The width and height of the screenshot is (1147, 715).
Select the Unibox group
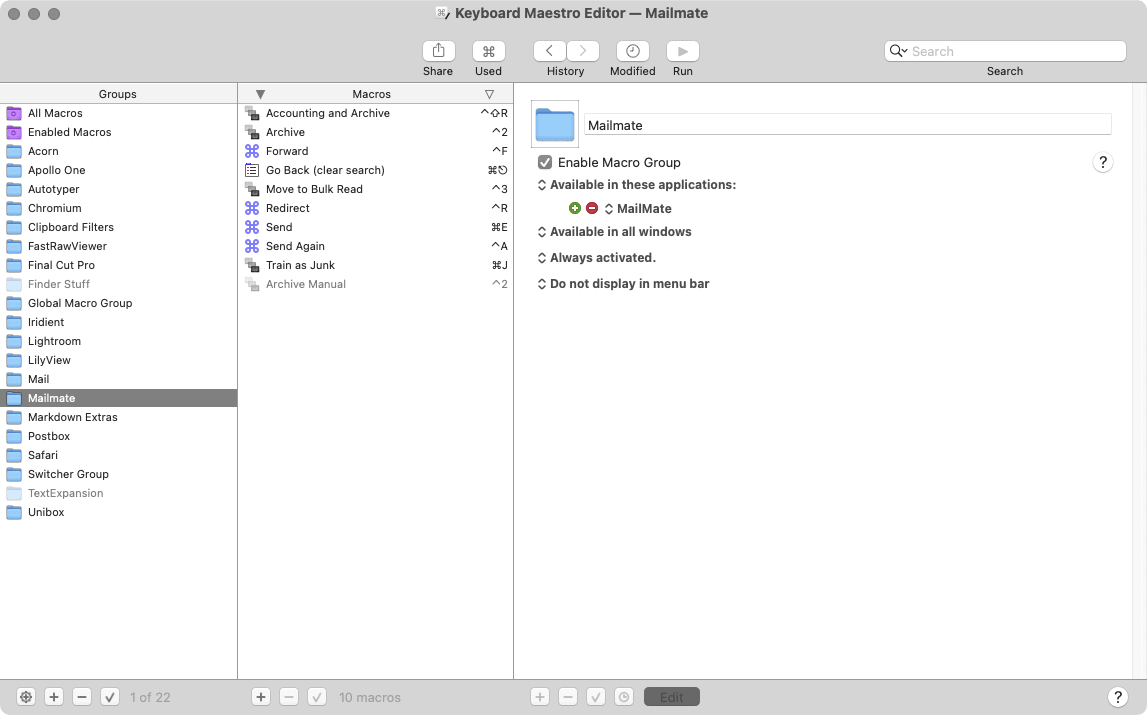pos(119,513)
